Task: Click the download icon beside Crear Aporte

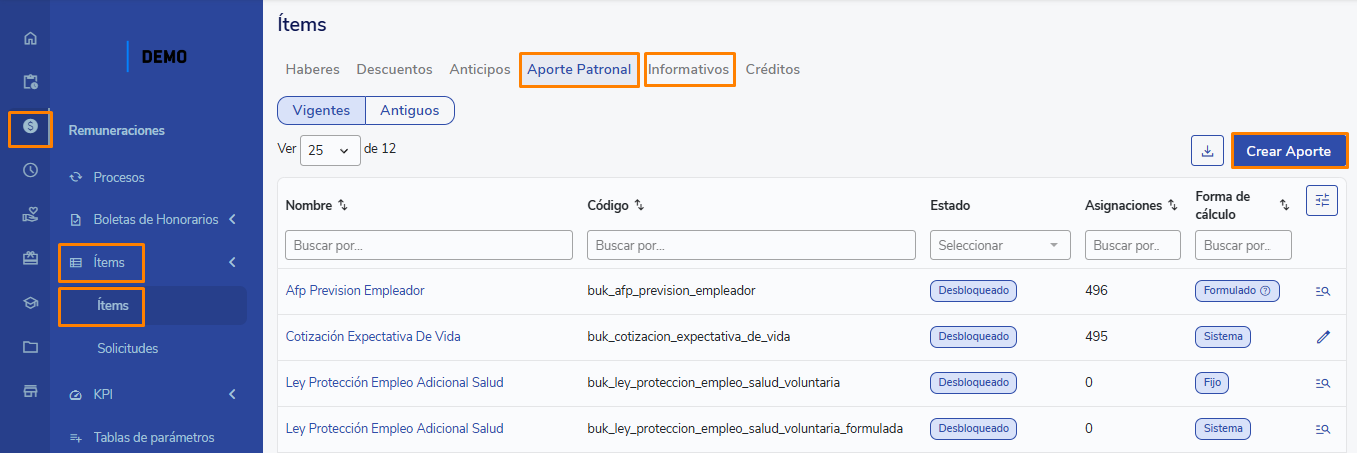Action: pos(1207,151)
